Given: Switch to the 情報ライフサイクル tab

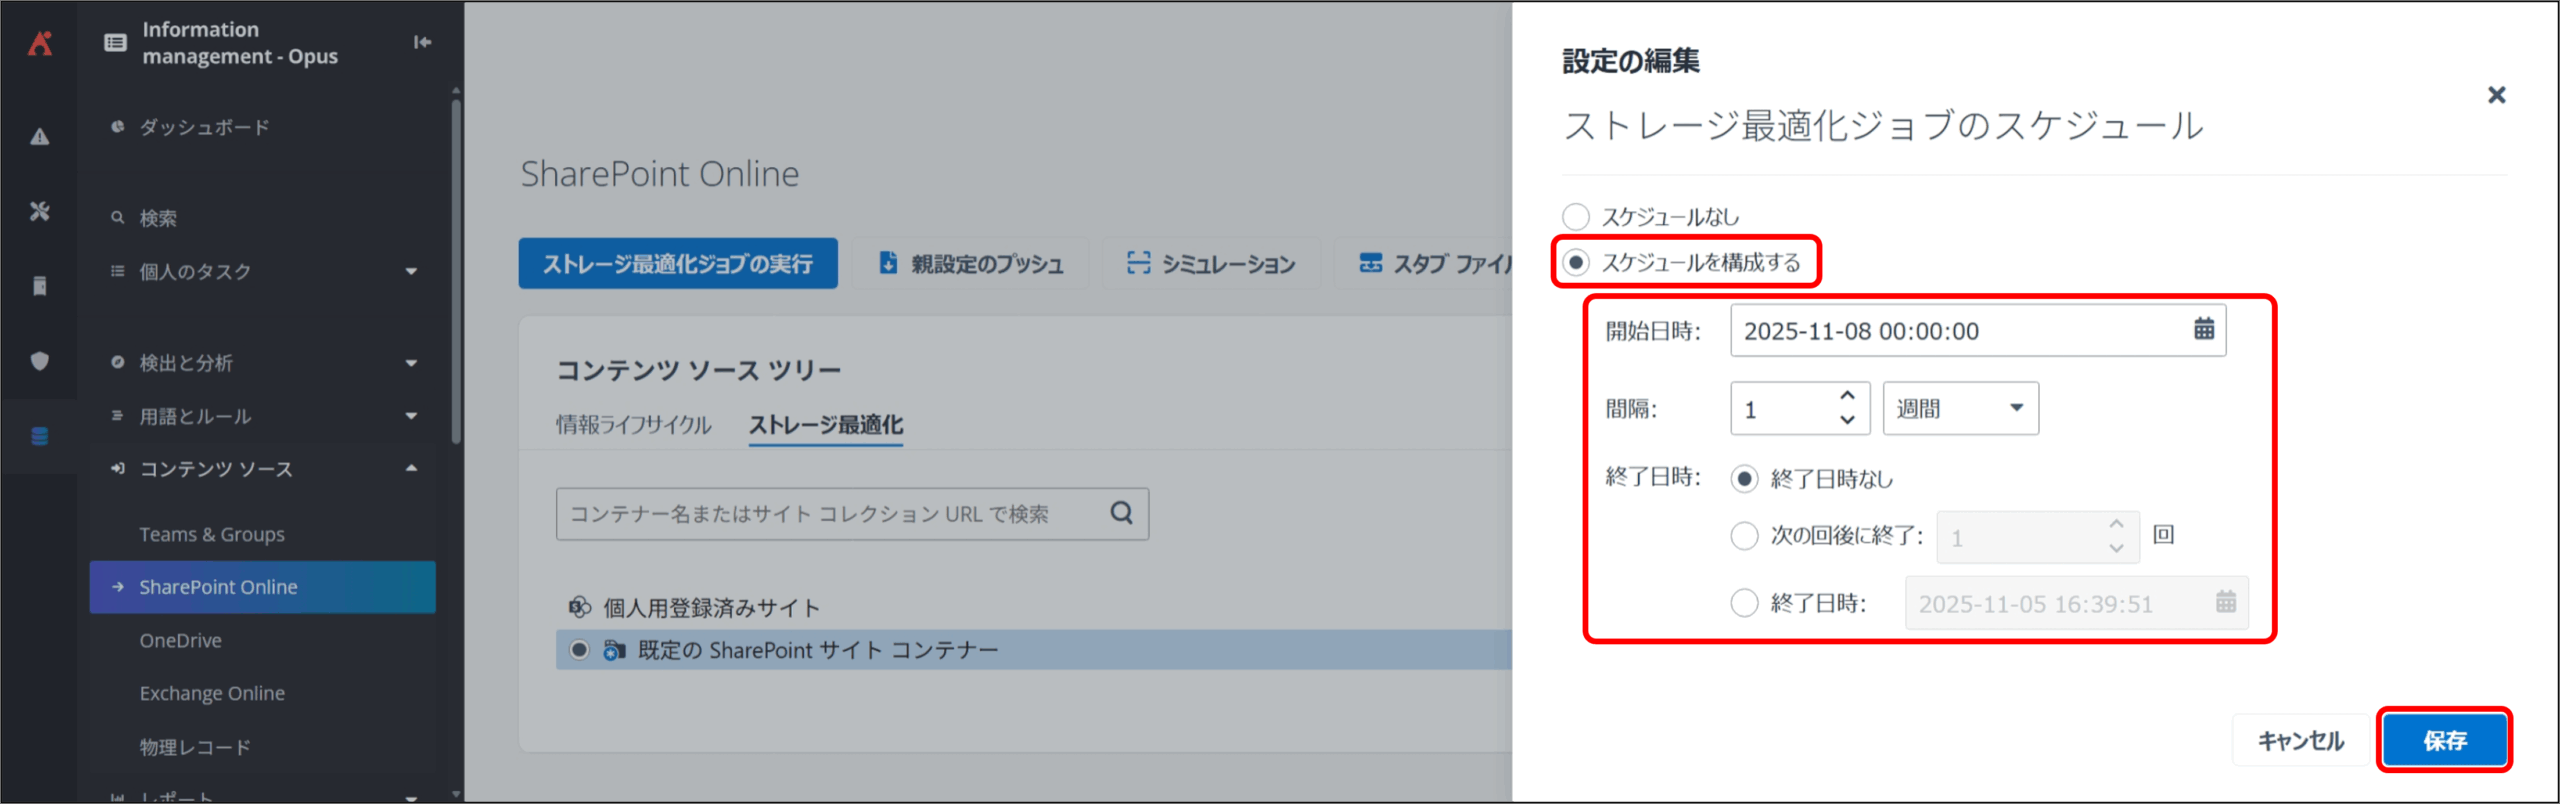Looking at the screenshot, I should pos(633,425).
